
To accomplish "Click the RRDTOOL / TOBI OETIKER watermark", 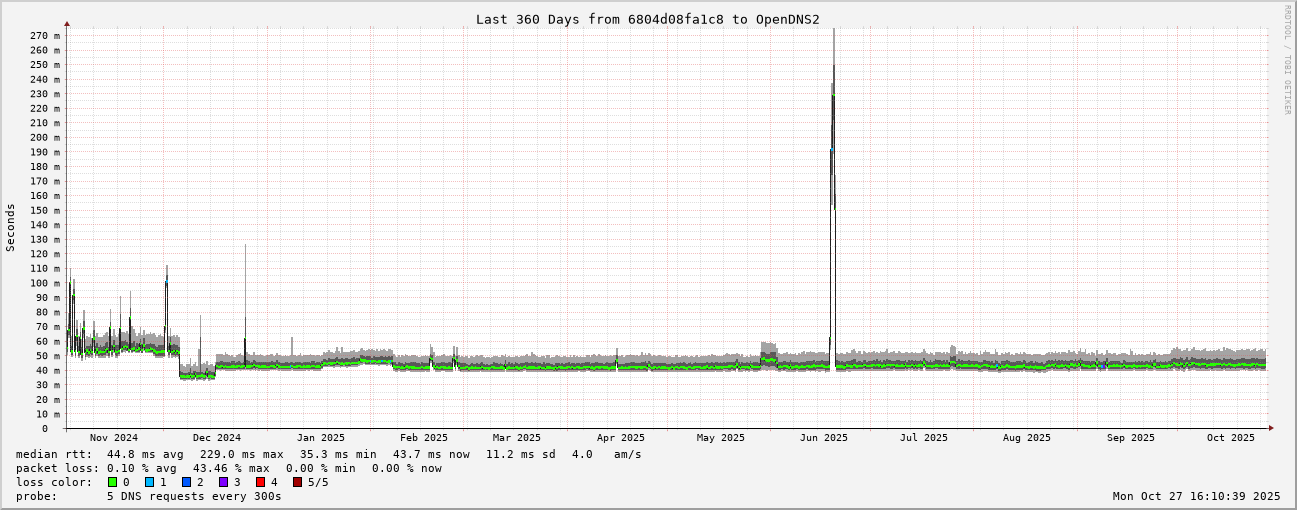I will point(1287,59).
